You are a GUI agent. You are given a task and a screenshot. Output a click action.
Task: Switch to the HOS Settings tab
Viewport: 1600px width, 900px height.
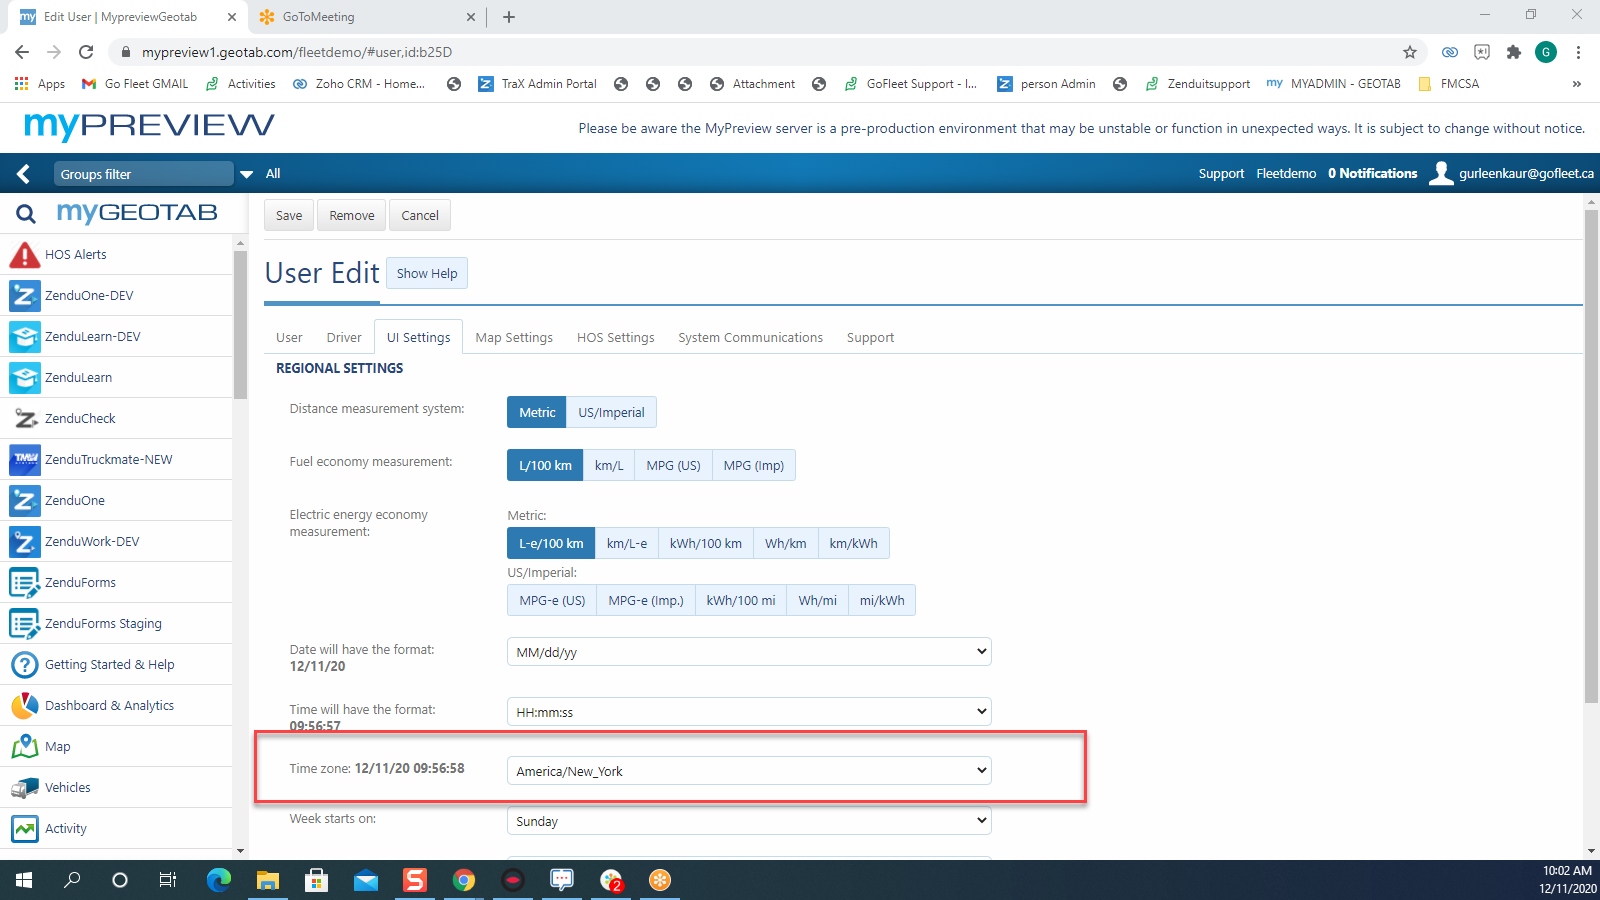click(x=615, y=337)
